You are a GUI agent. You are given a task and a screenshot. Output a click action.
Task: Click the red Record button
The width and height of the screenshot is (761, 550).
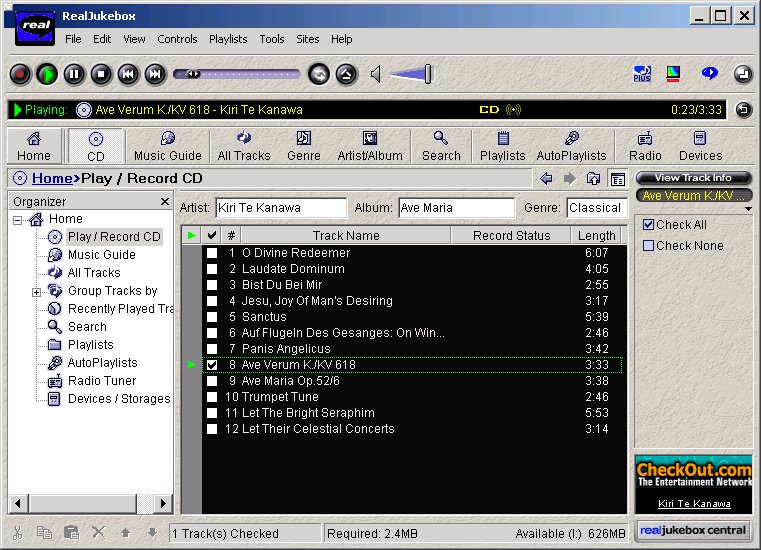(20, 74)
